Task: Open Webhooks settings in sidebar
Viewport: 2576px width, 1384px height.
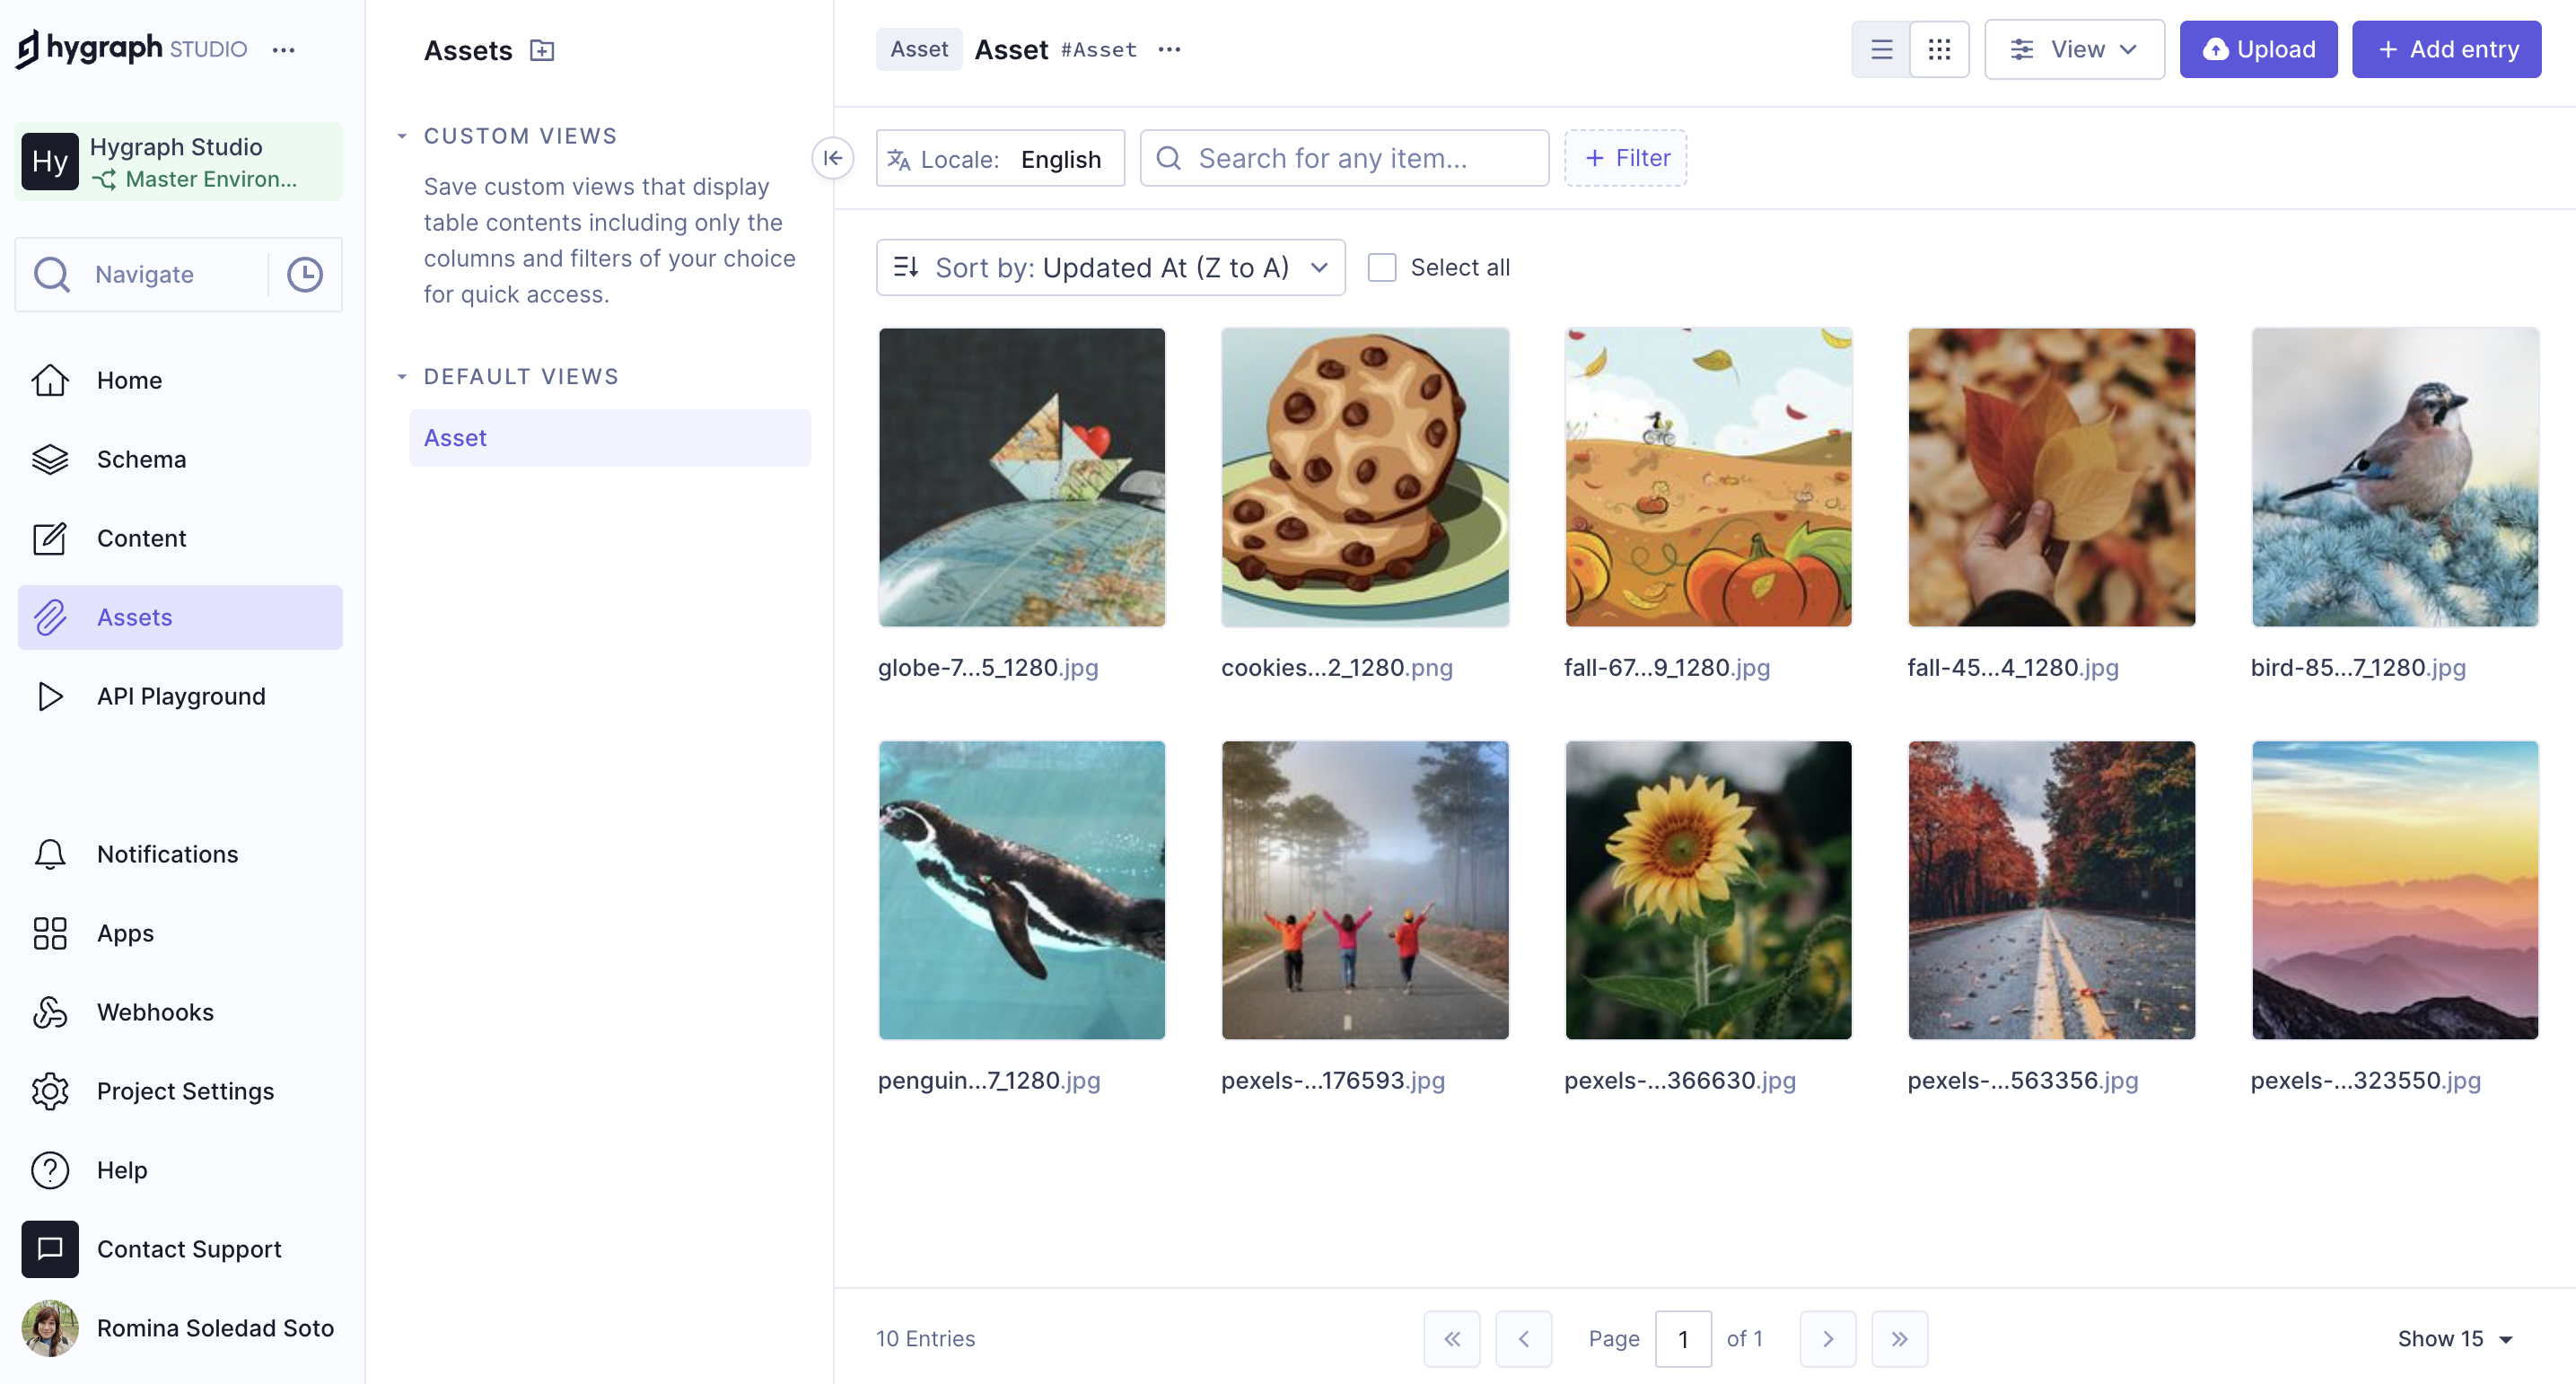Action: point(155,1011)
